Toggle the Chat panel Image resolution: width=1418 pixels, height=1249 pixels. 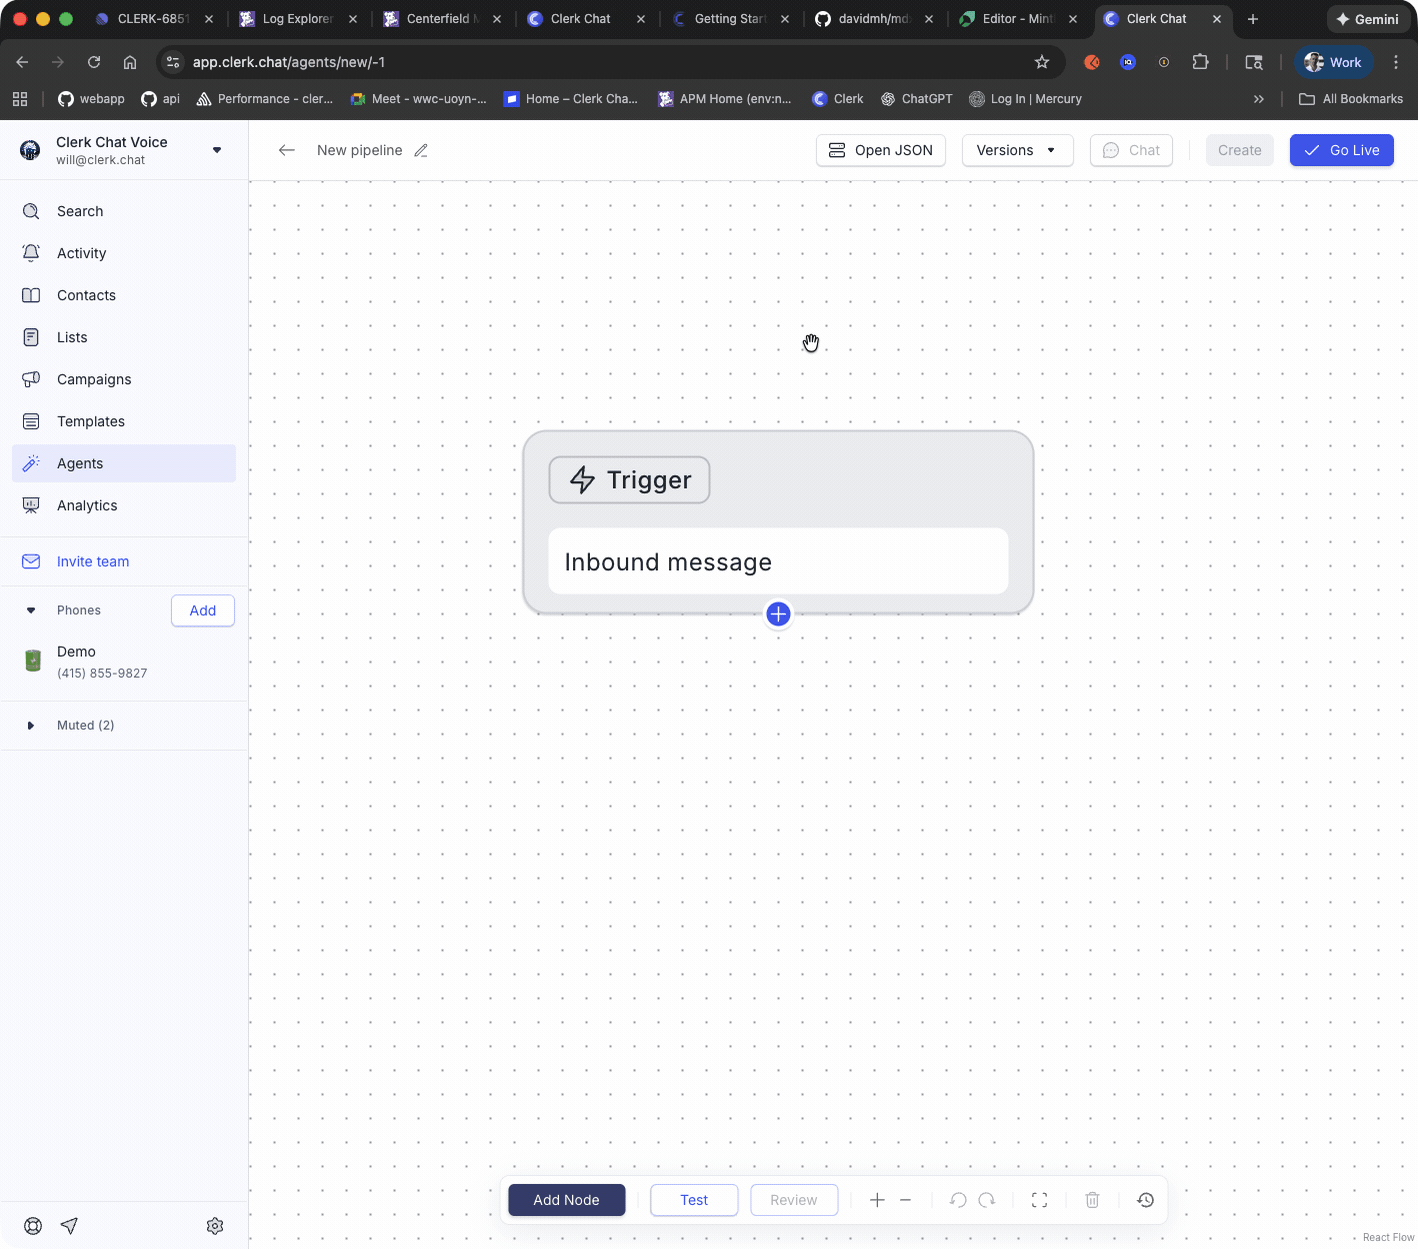coord(1131,150)
